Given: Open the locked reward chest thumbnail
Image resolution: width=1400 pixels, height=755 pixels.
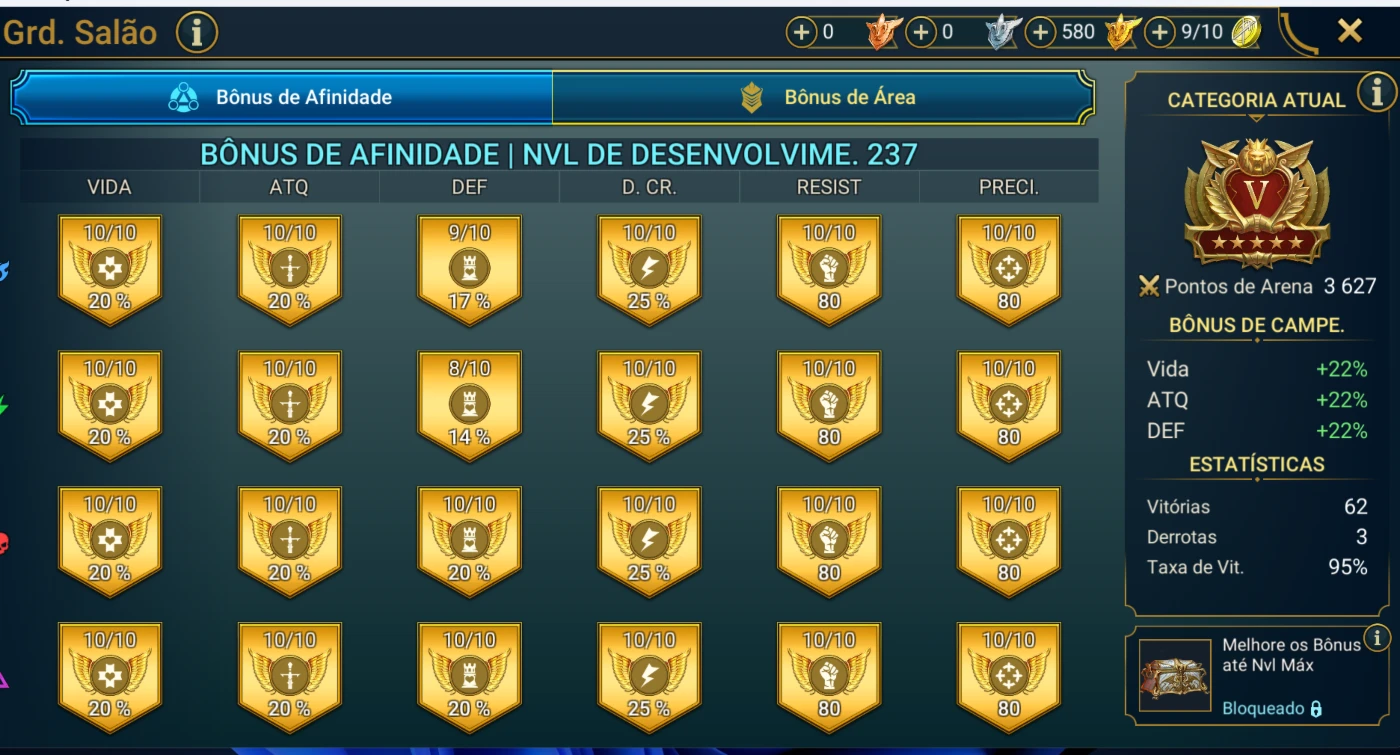Looking at the screenshot, I should [1175, 675].
